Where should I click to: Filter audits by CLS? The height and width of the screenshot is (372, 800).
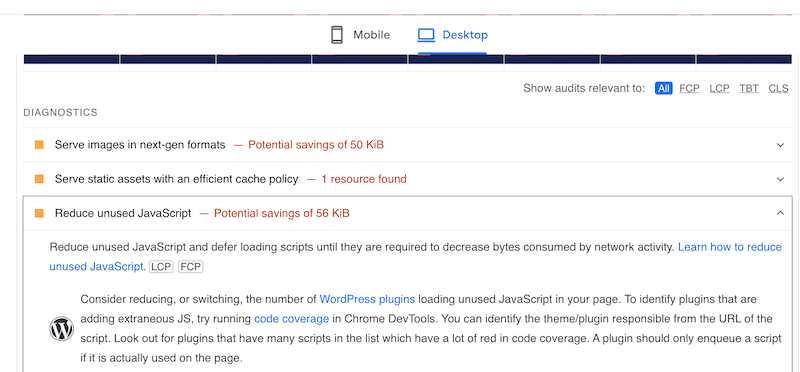(x=779, y=88)
